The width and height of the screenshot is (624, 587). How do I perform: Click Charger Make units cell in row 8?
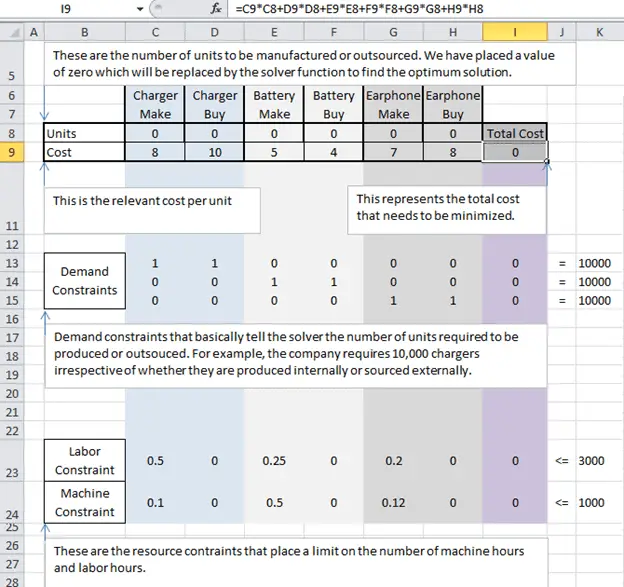(x=155, y=133)
